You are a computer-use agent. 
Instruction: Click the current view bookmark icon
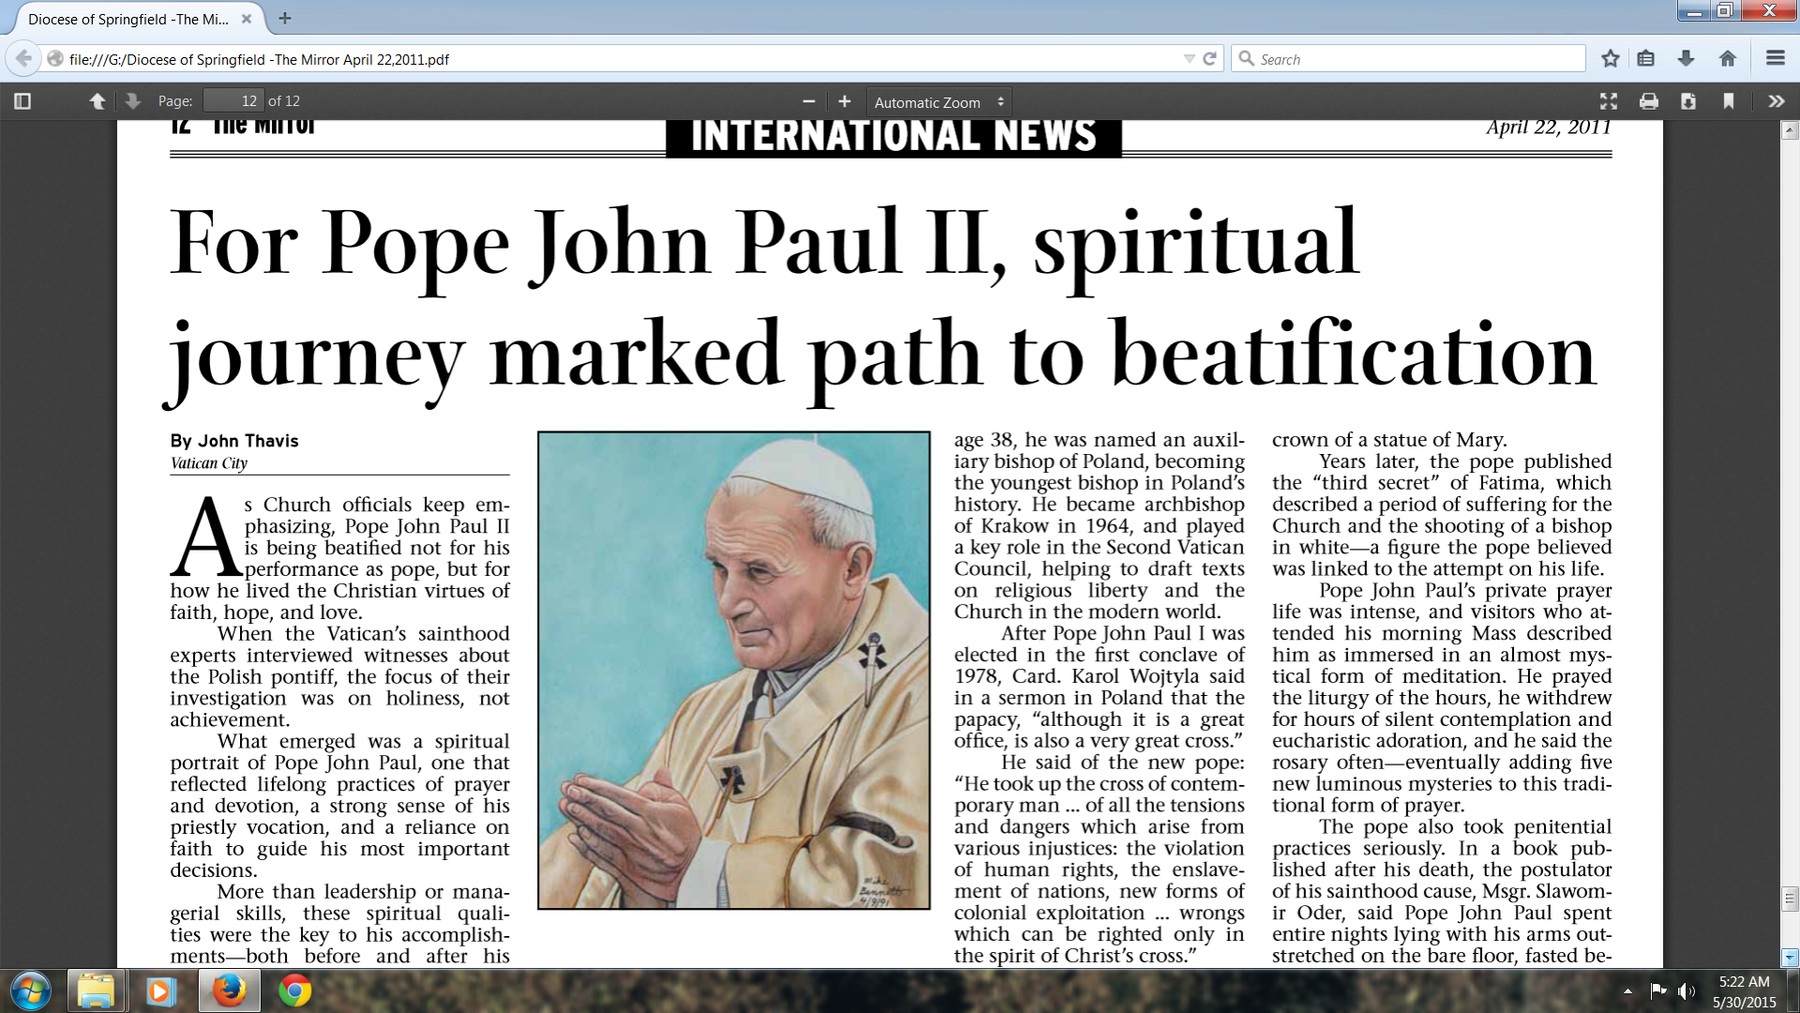[1728, 101]
